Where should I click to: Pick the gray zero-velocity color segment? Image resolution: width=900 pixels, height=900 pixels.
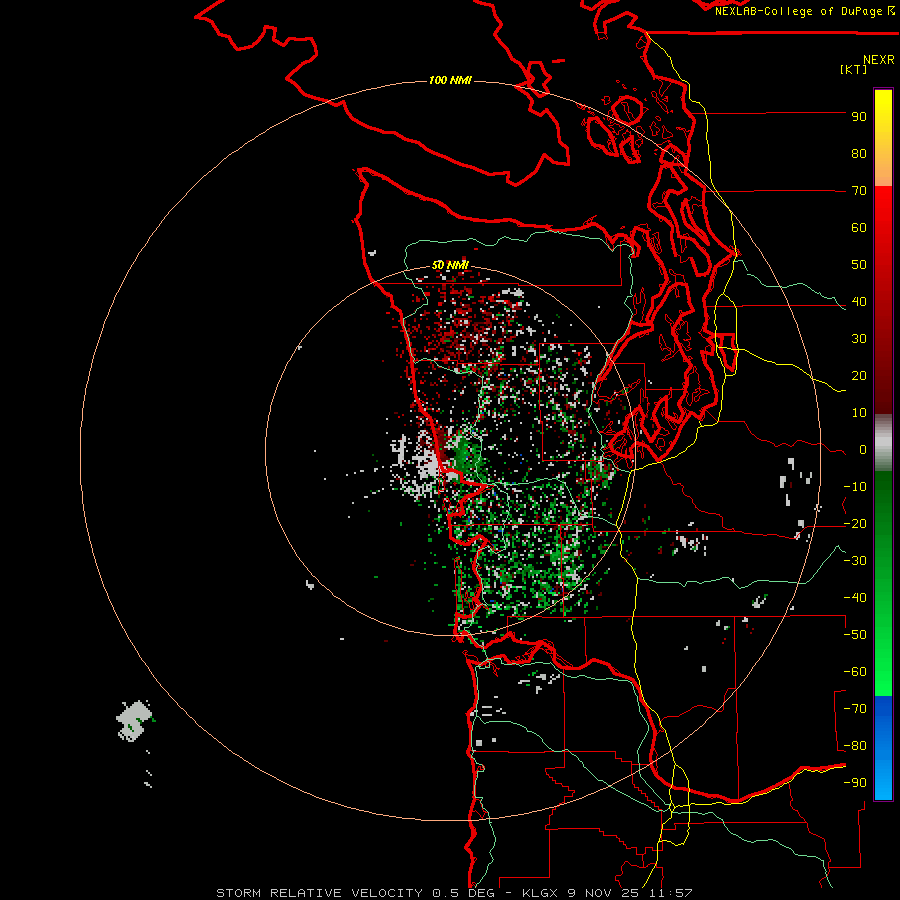[x=883, y=443]
